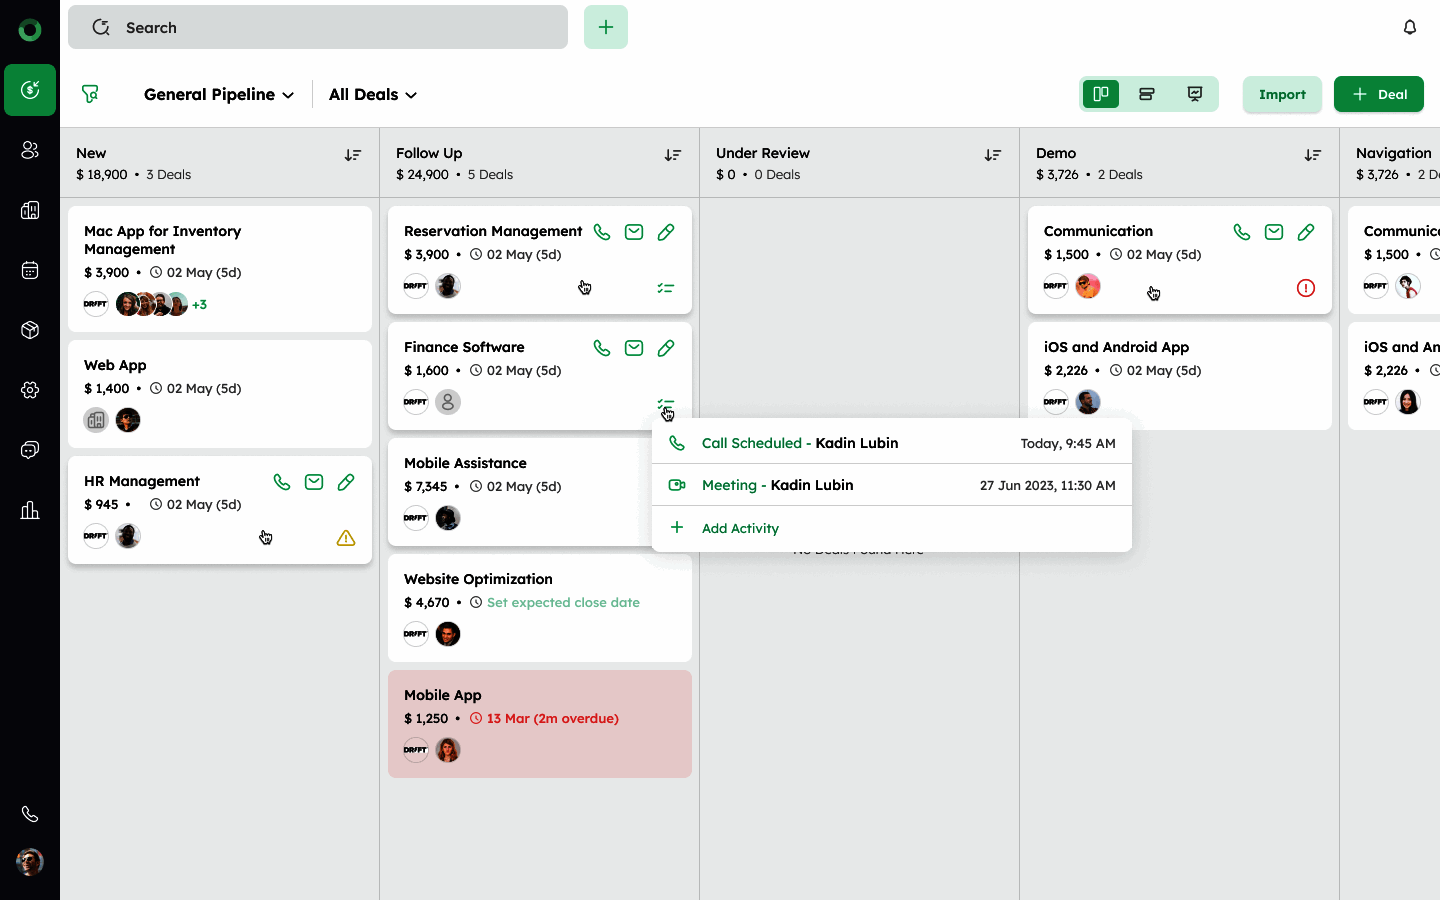This screenshot has height=900, width=1440.
Task: Open the All Deals filter dropdown
Action: [373, 94]
